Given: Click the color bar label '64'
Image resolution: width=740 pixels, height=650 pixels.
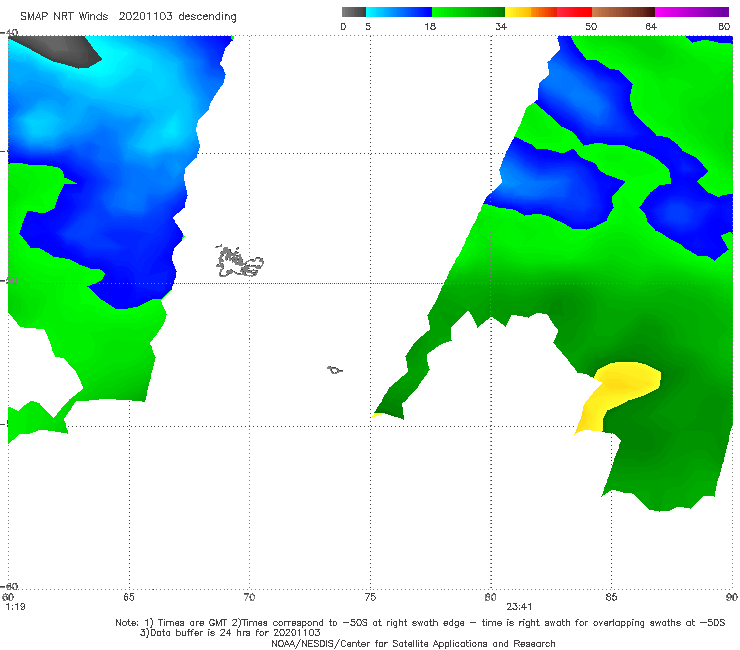Looking at the screenshot, I should pyautogui.click(x=651, y=27).
